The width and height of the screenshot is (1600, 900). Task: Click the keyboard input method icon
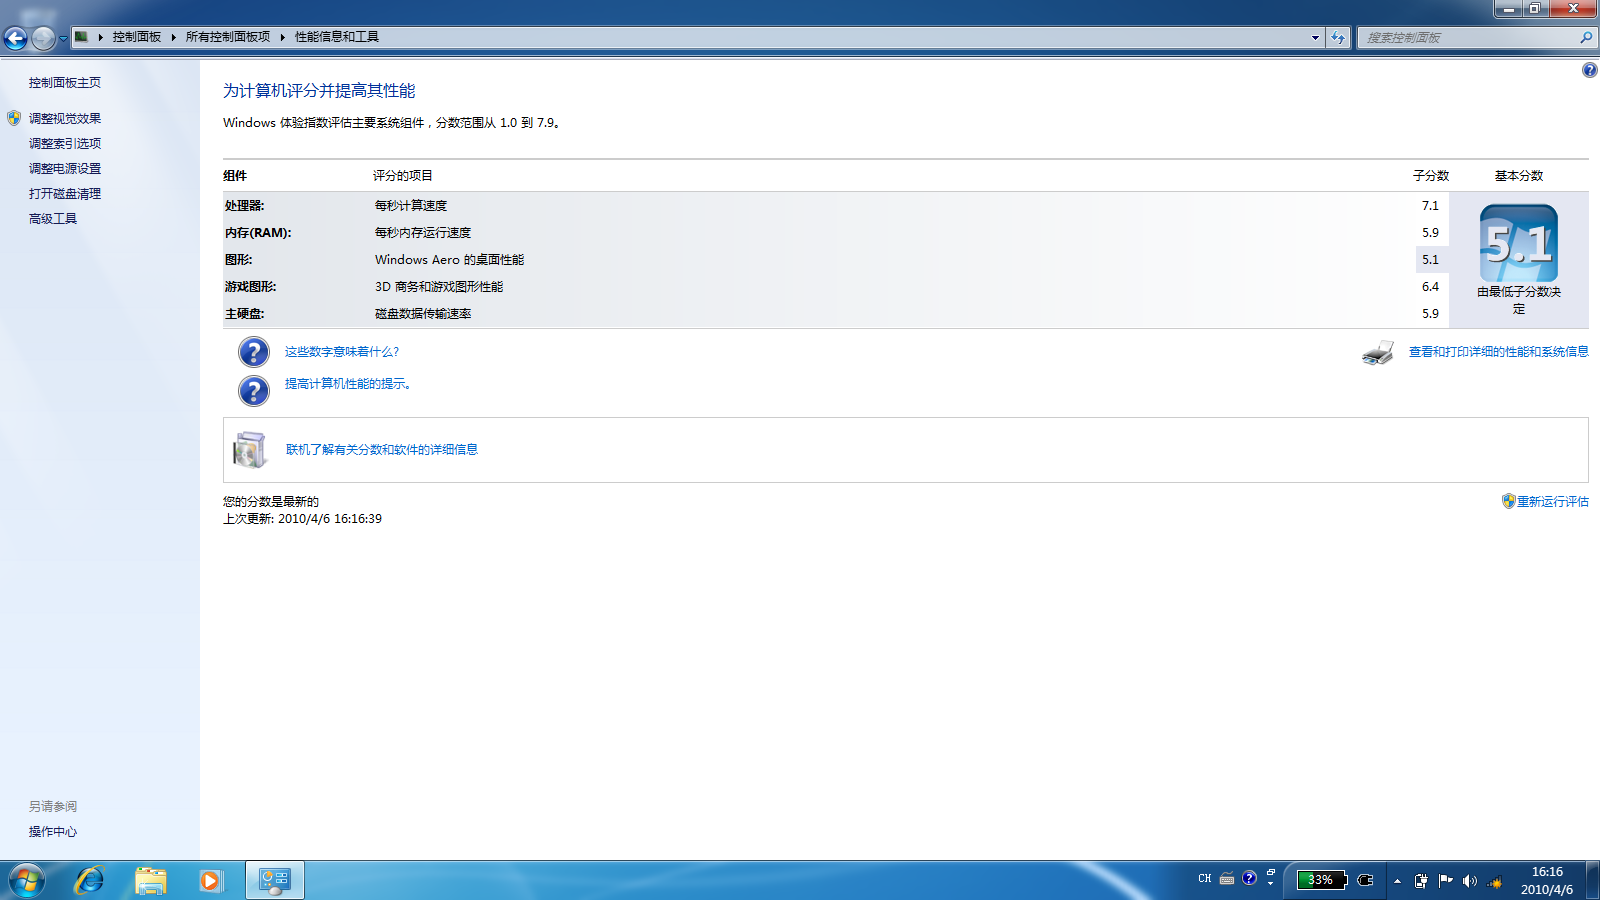click(x=1227, y=879)
